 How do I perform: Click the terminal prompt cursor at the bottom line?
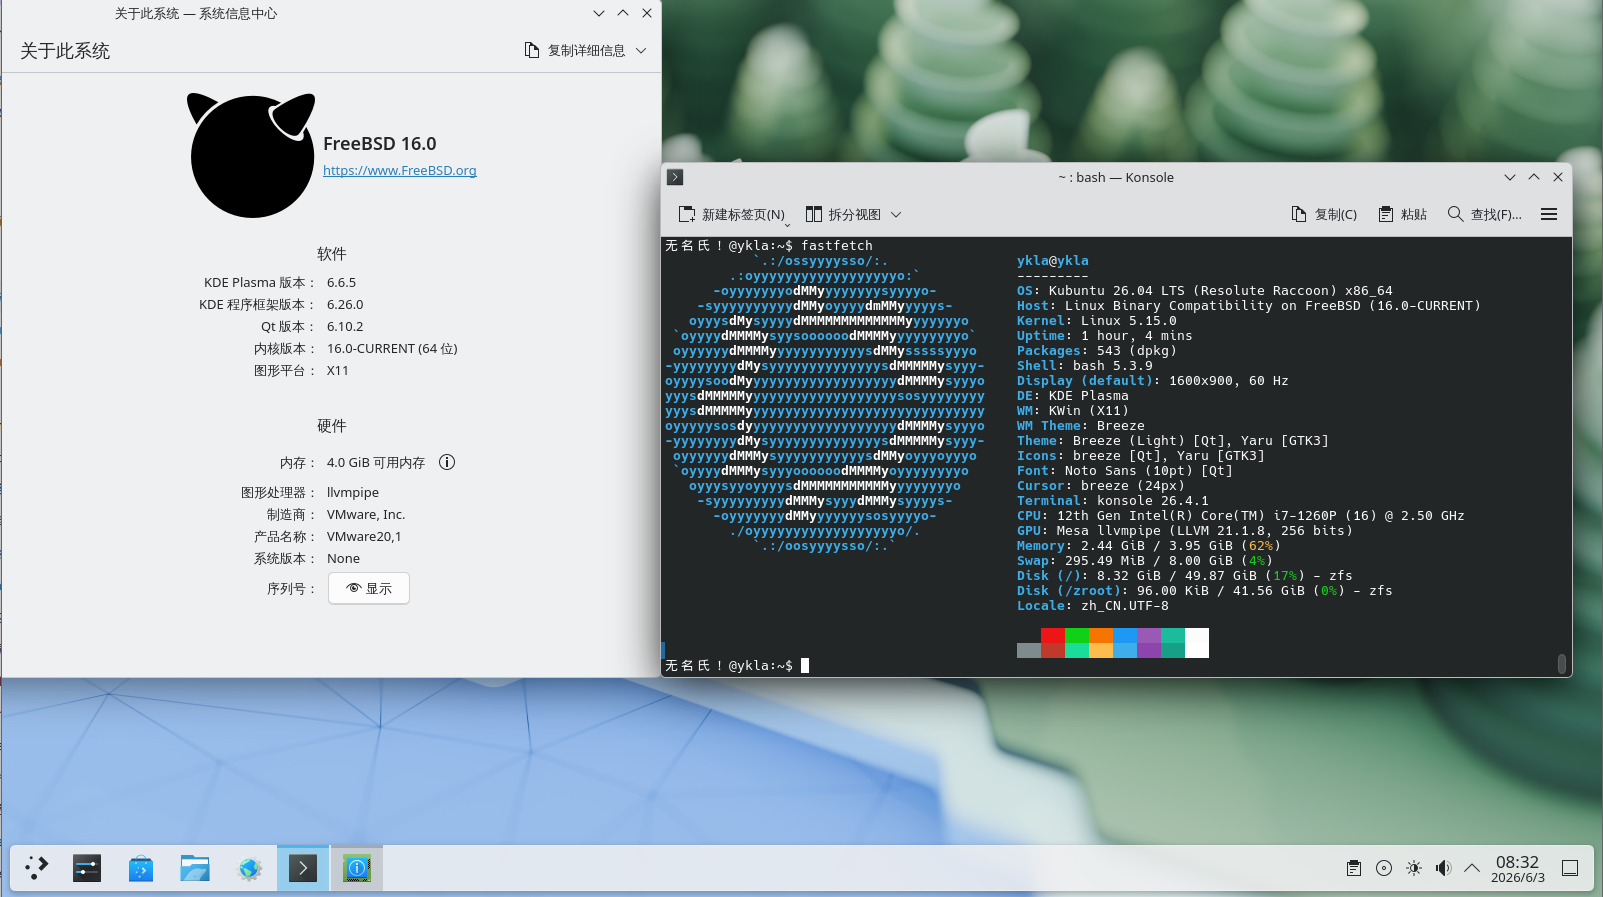pos(805,665)
